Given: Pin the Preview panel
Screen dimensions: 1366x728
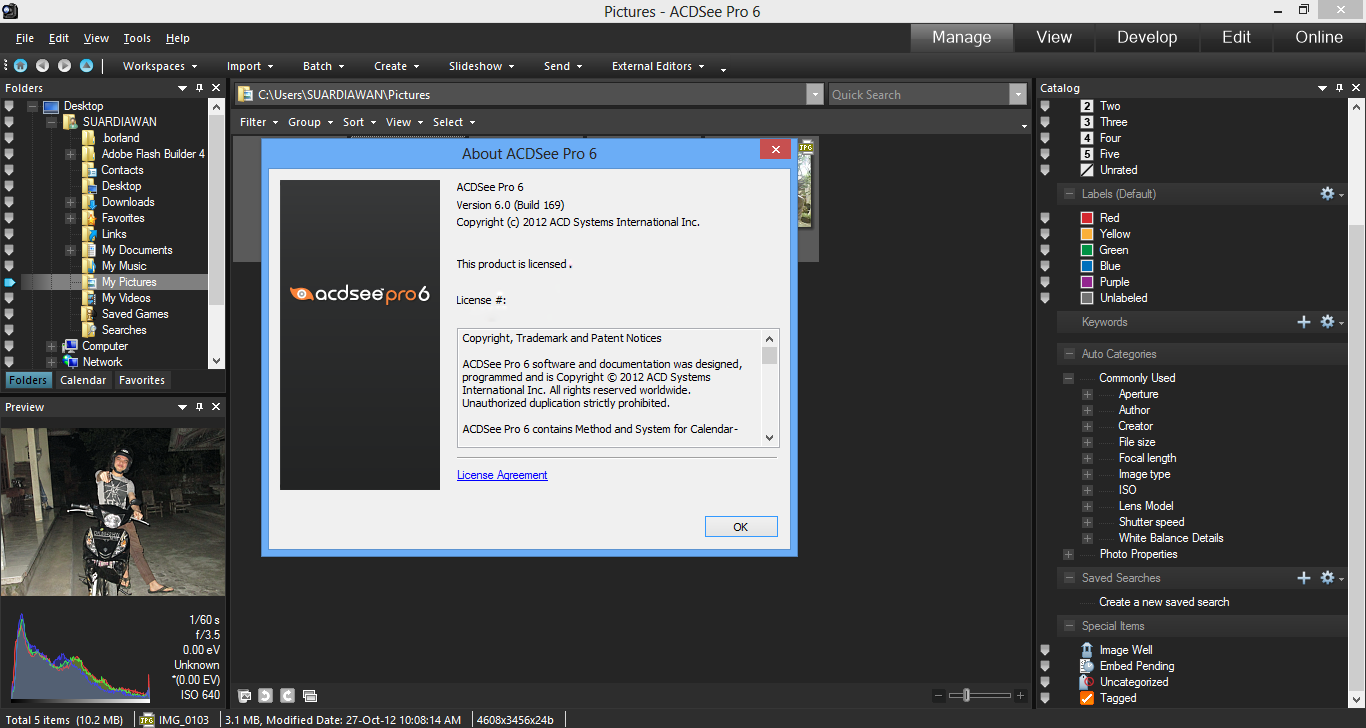Looking at the screenshot, I should [200, 407].
